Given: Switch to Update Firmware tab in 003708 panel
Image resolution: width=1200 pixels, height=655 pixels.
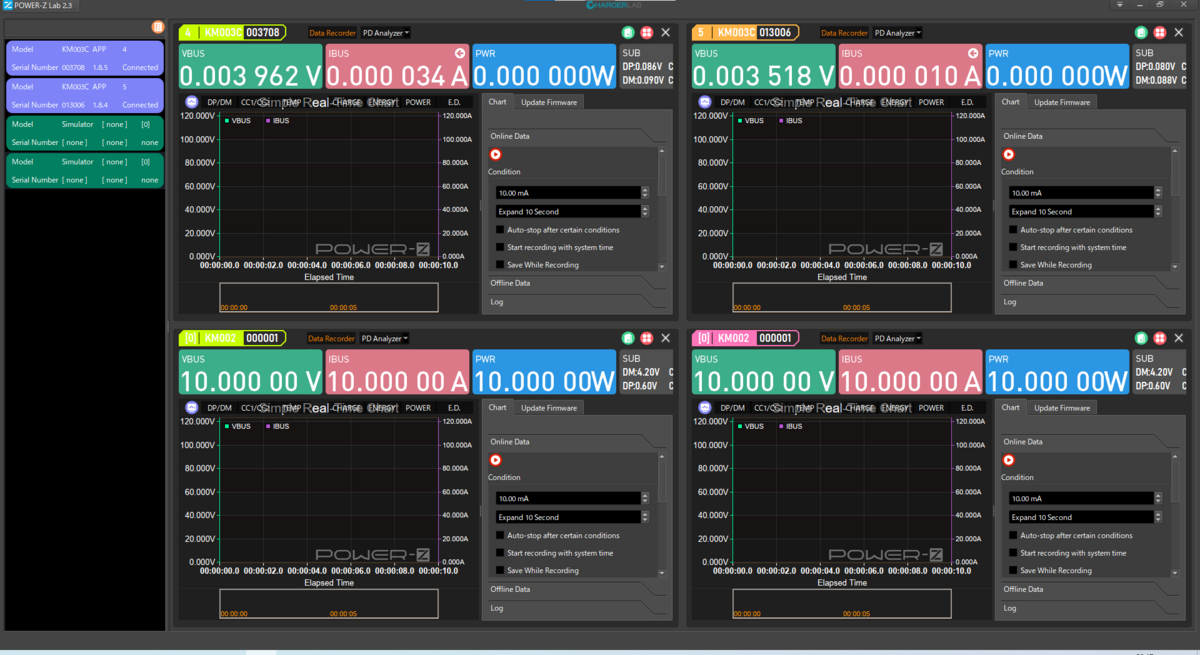Looking at the screenshot, I should 549,102.
